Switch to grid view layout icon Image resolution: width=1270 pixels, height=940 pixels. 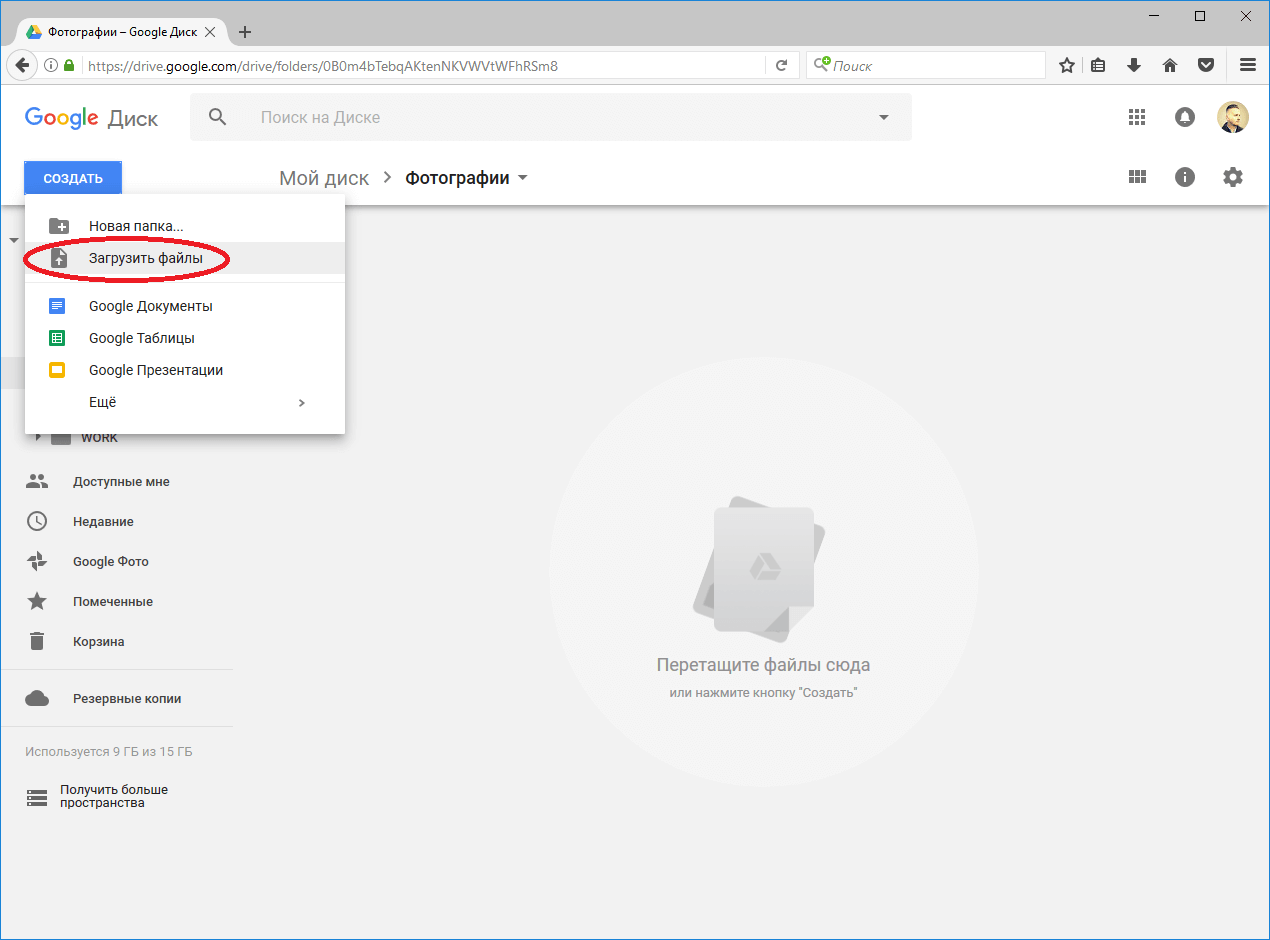[1136, 177]
